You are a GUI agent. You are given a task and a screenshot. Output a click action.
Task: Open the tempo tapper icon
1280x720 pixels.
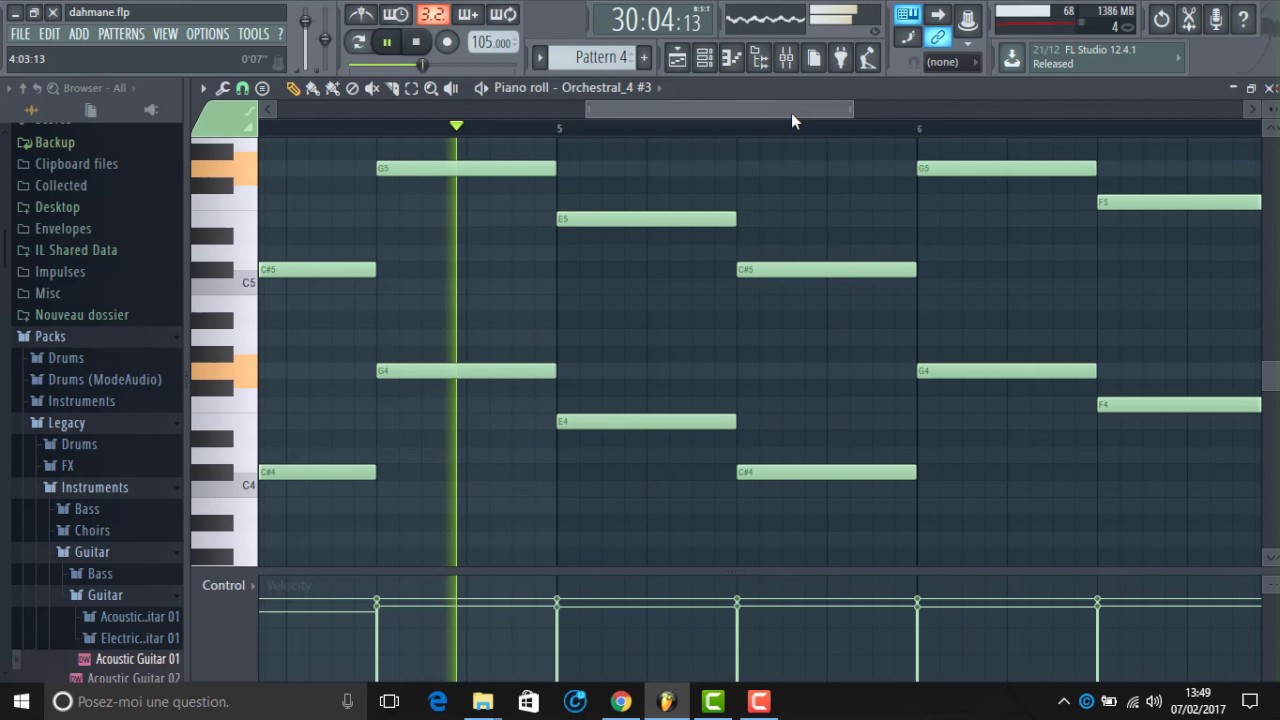868,58
